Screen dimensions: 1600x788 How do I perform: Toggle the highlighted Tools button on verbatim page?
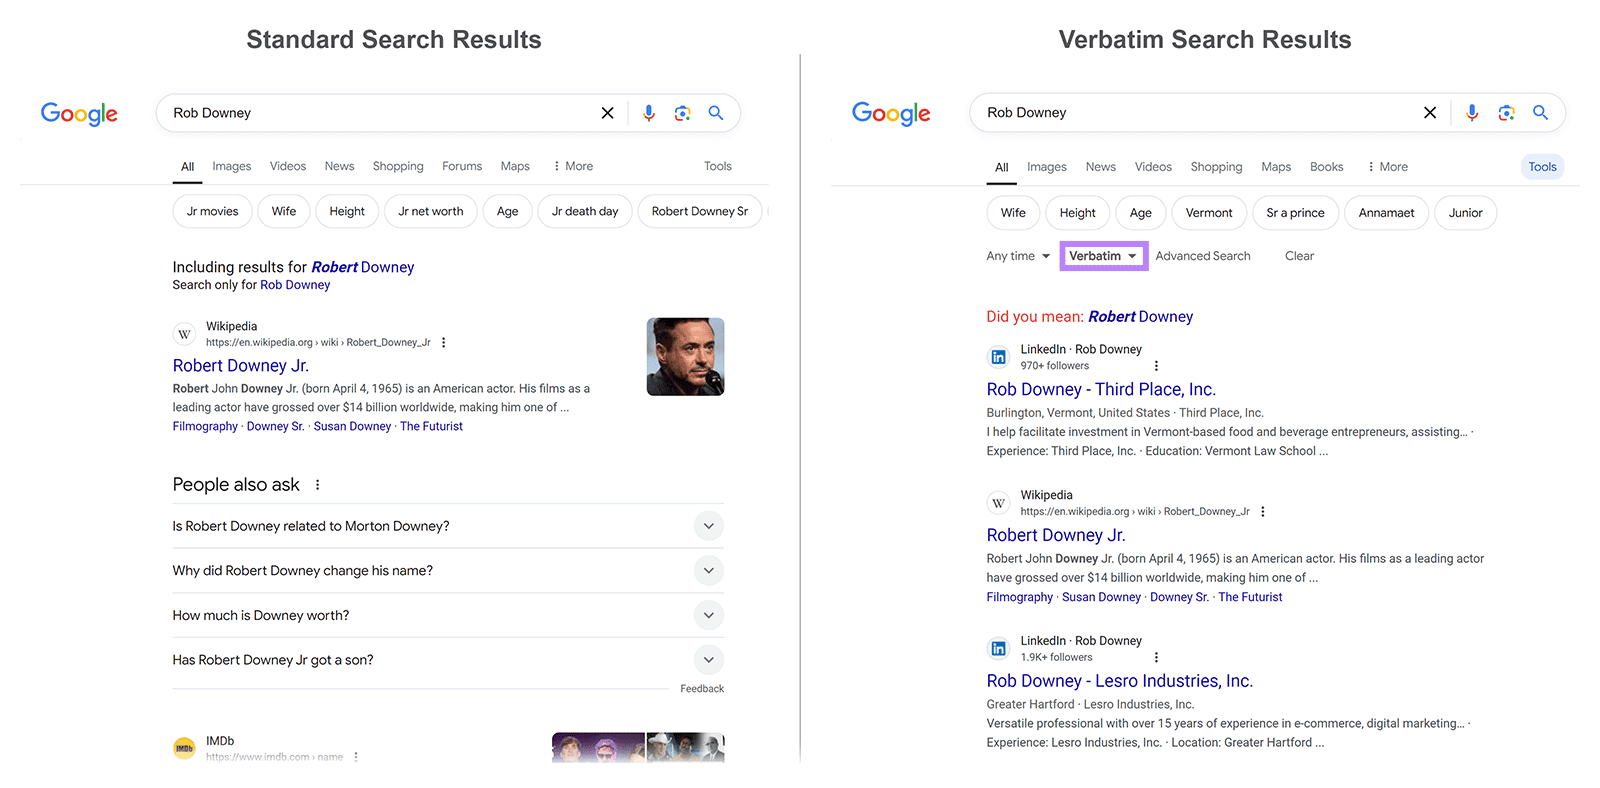[x=1542, y=166]
